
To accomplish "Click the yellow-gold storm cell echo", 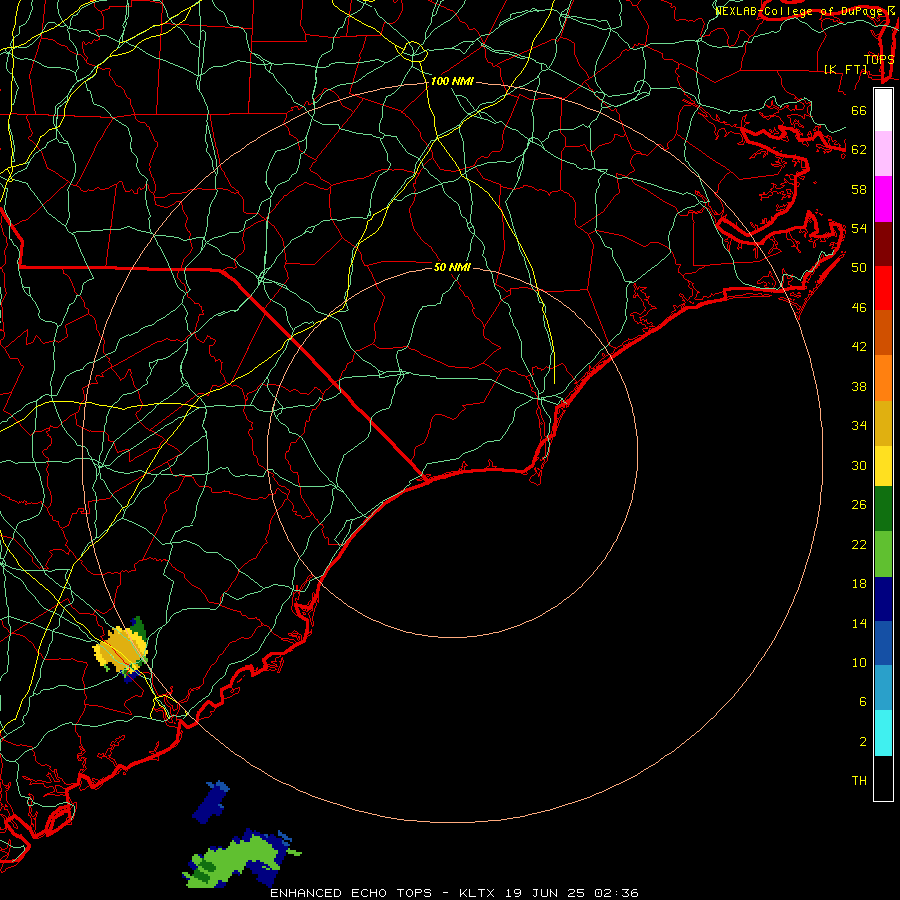I will click(121, 649).
